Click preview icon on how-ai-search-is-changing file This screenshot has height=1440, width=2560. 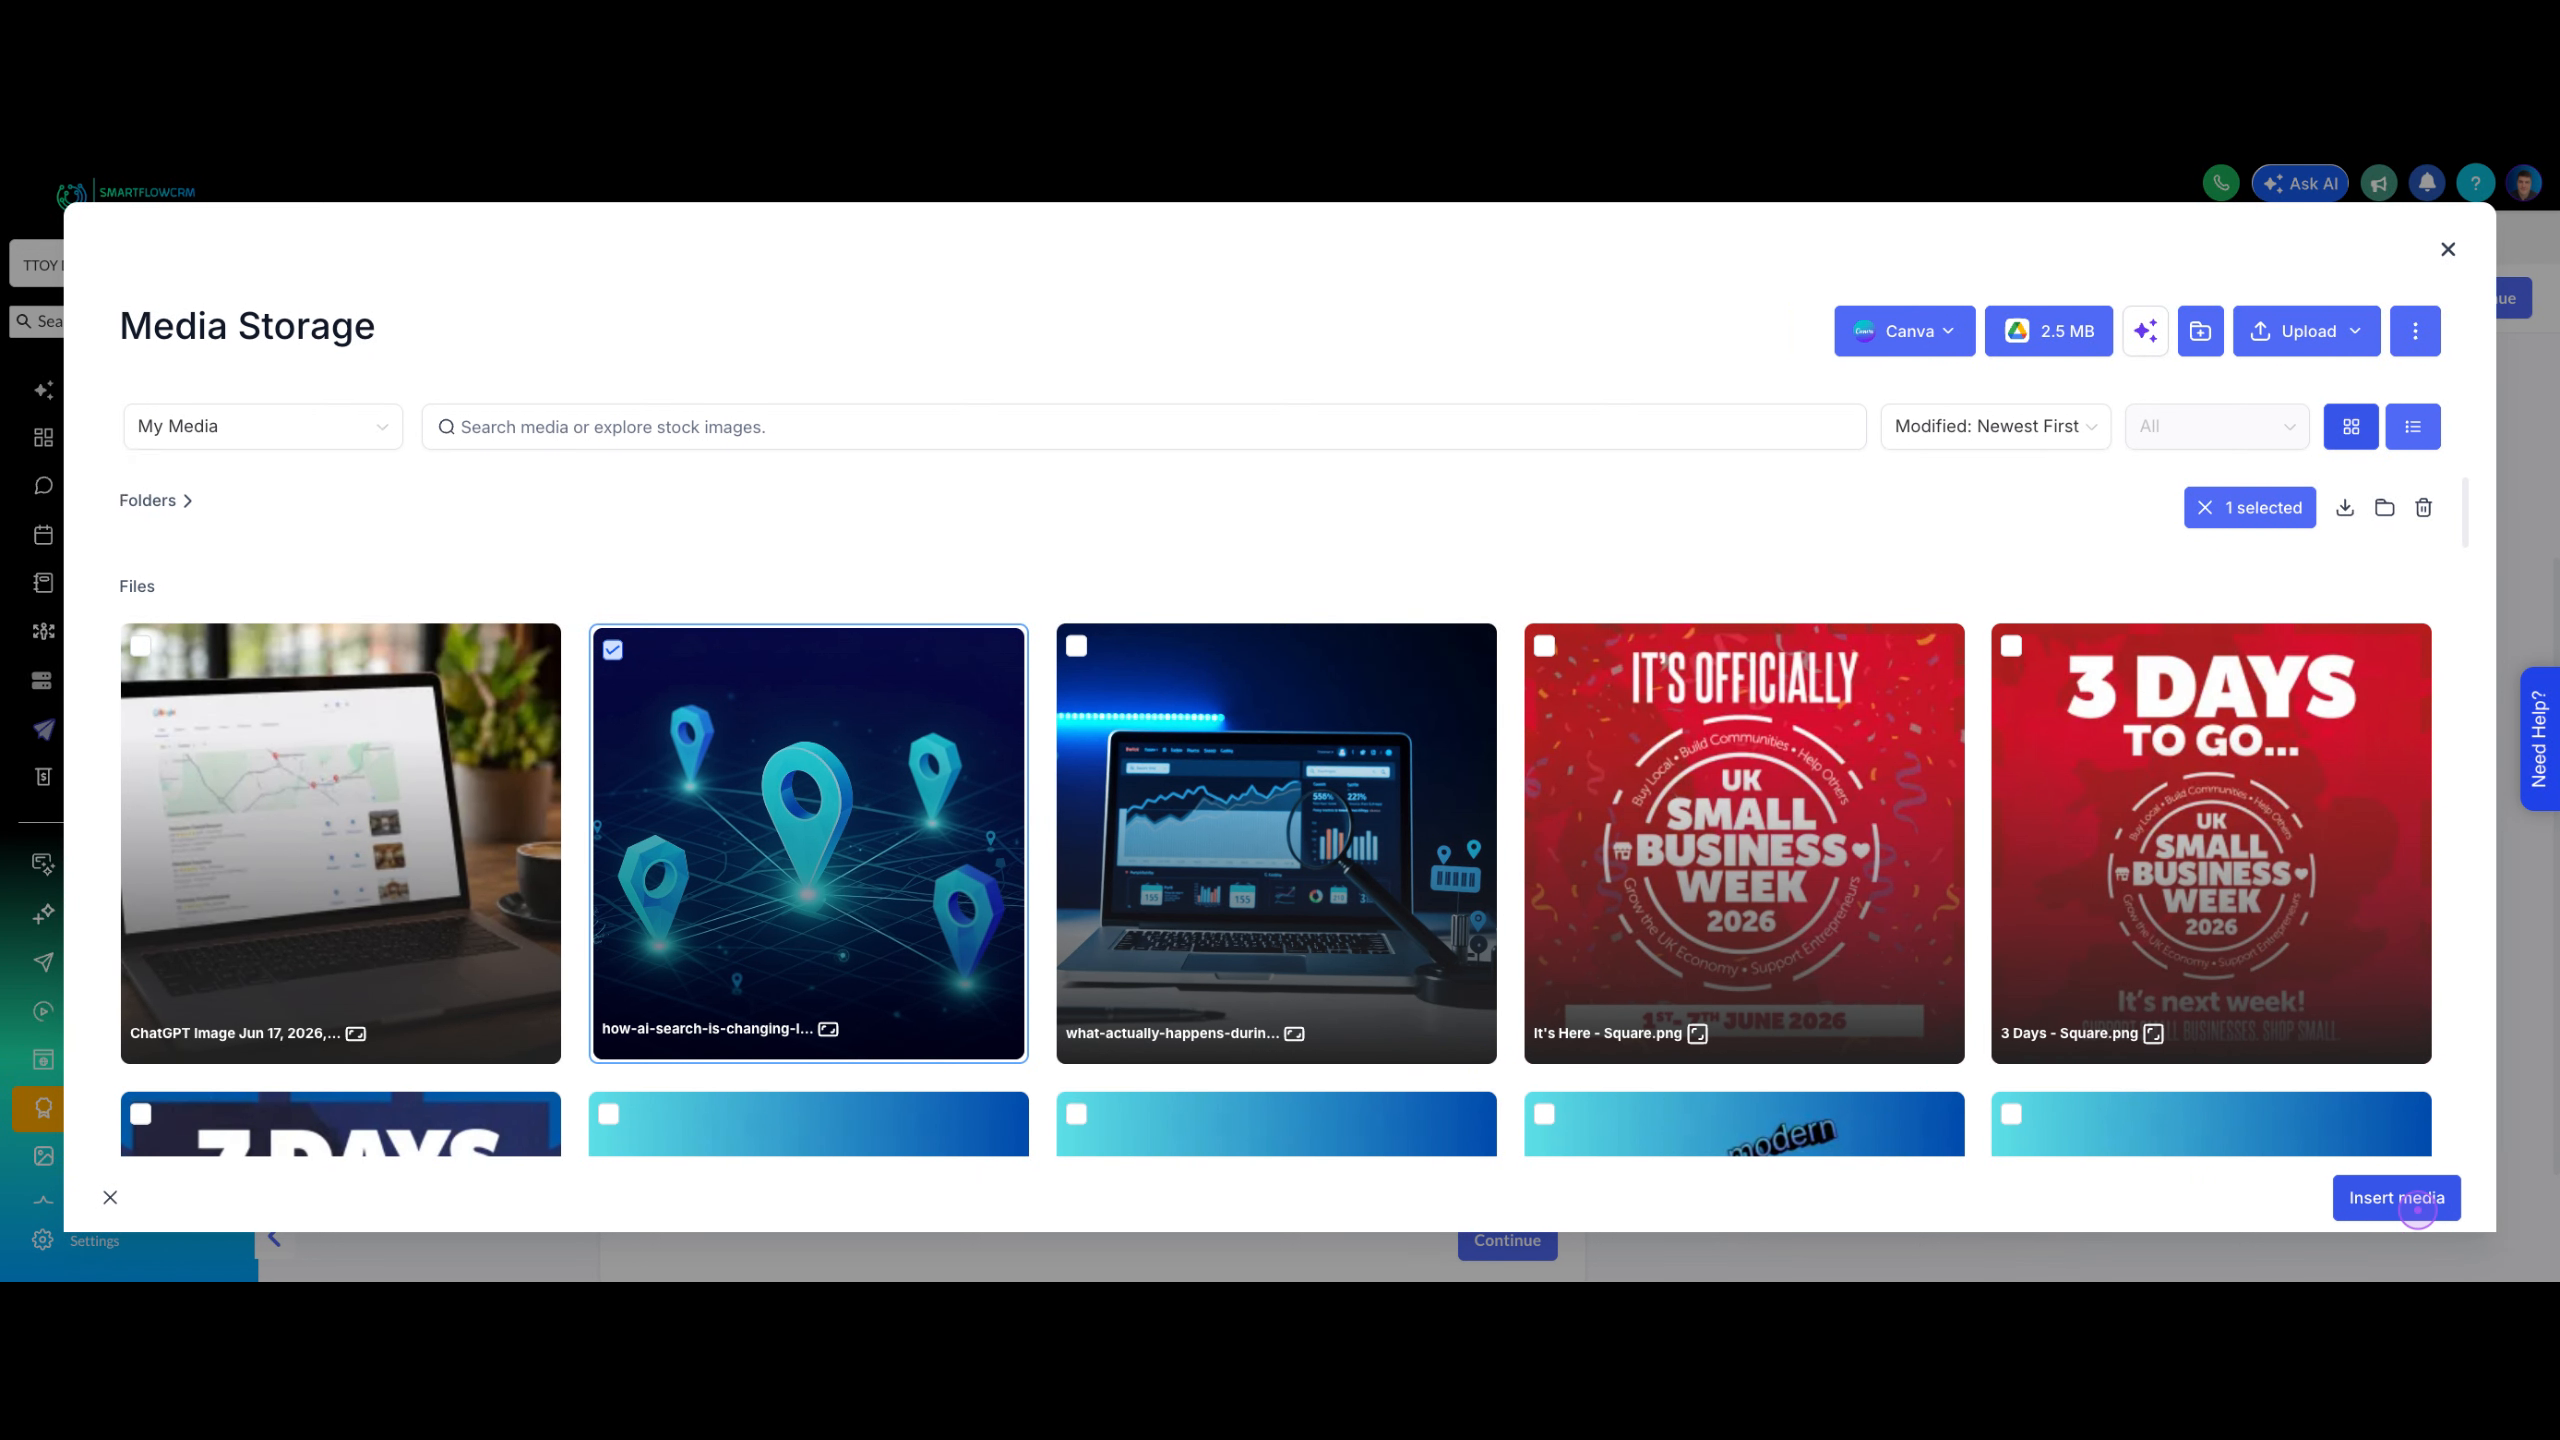[x=828, y=1029]
